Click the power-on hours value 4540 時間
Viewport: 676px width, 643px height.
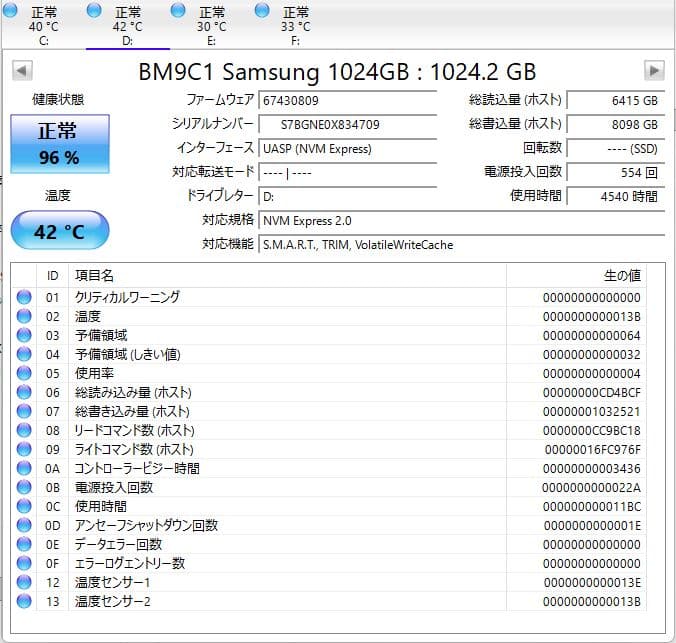pos(616,197)
